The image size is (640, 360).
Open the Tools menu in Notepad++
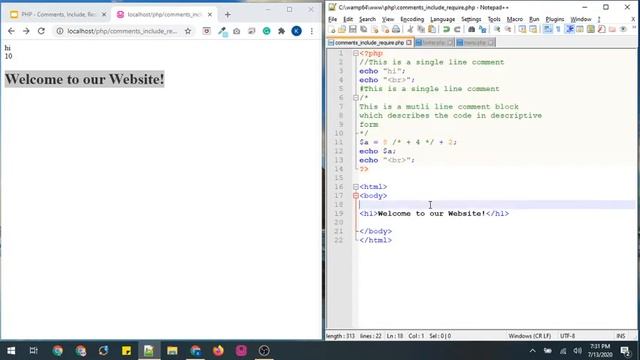pos(494,19)
